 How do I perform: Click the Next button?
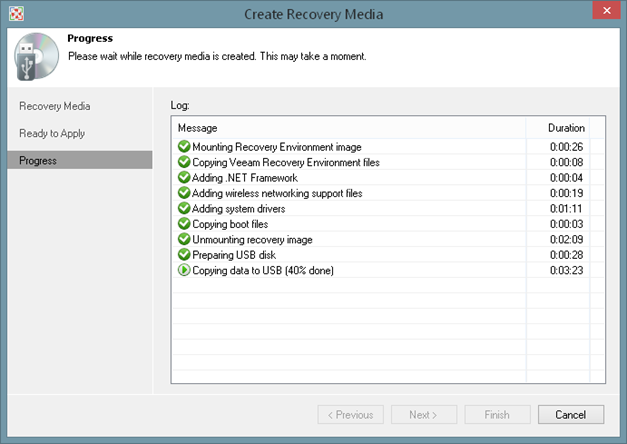click(424, 415)
